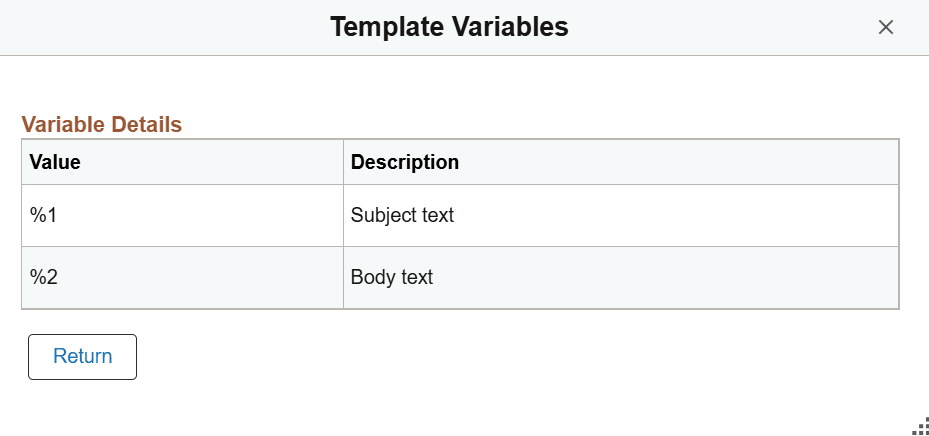Click the dialog resize grip handle
Screen dimensions: 929x436
(x=920, y=426)
